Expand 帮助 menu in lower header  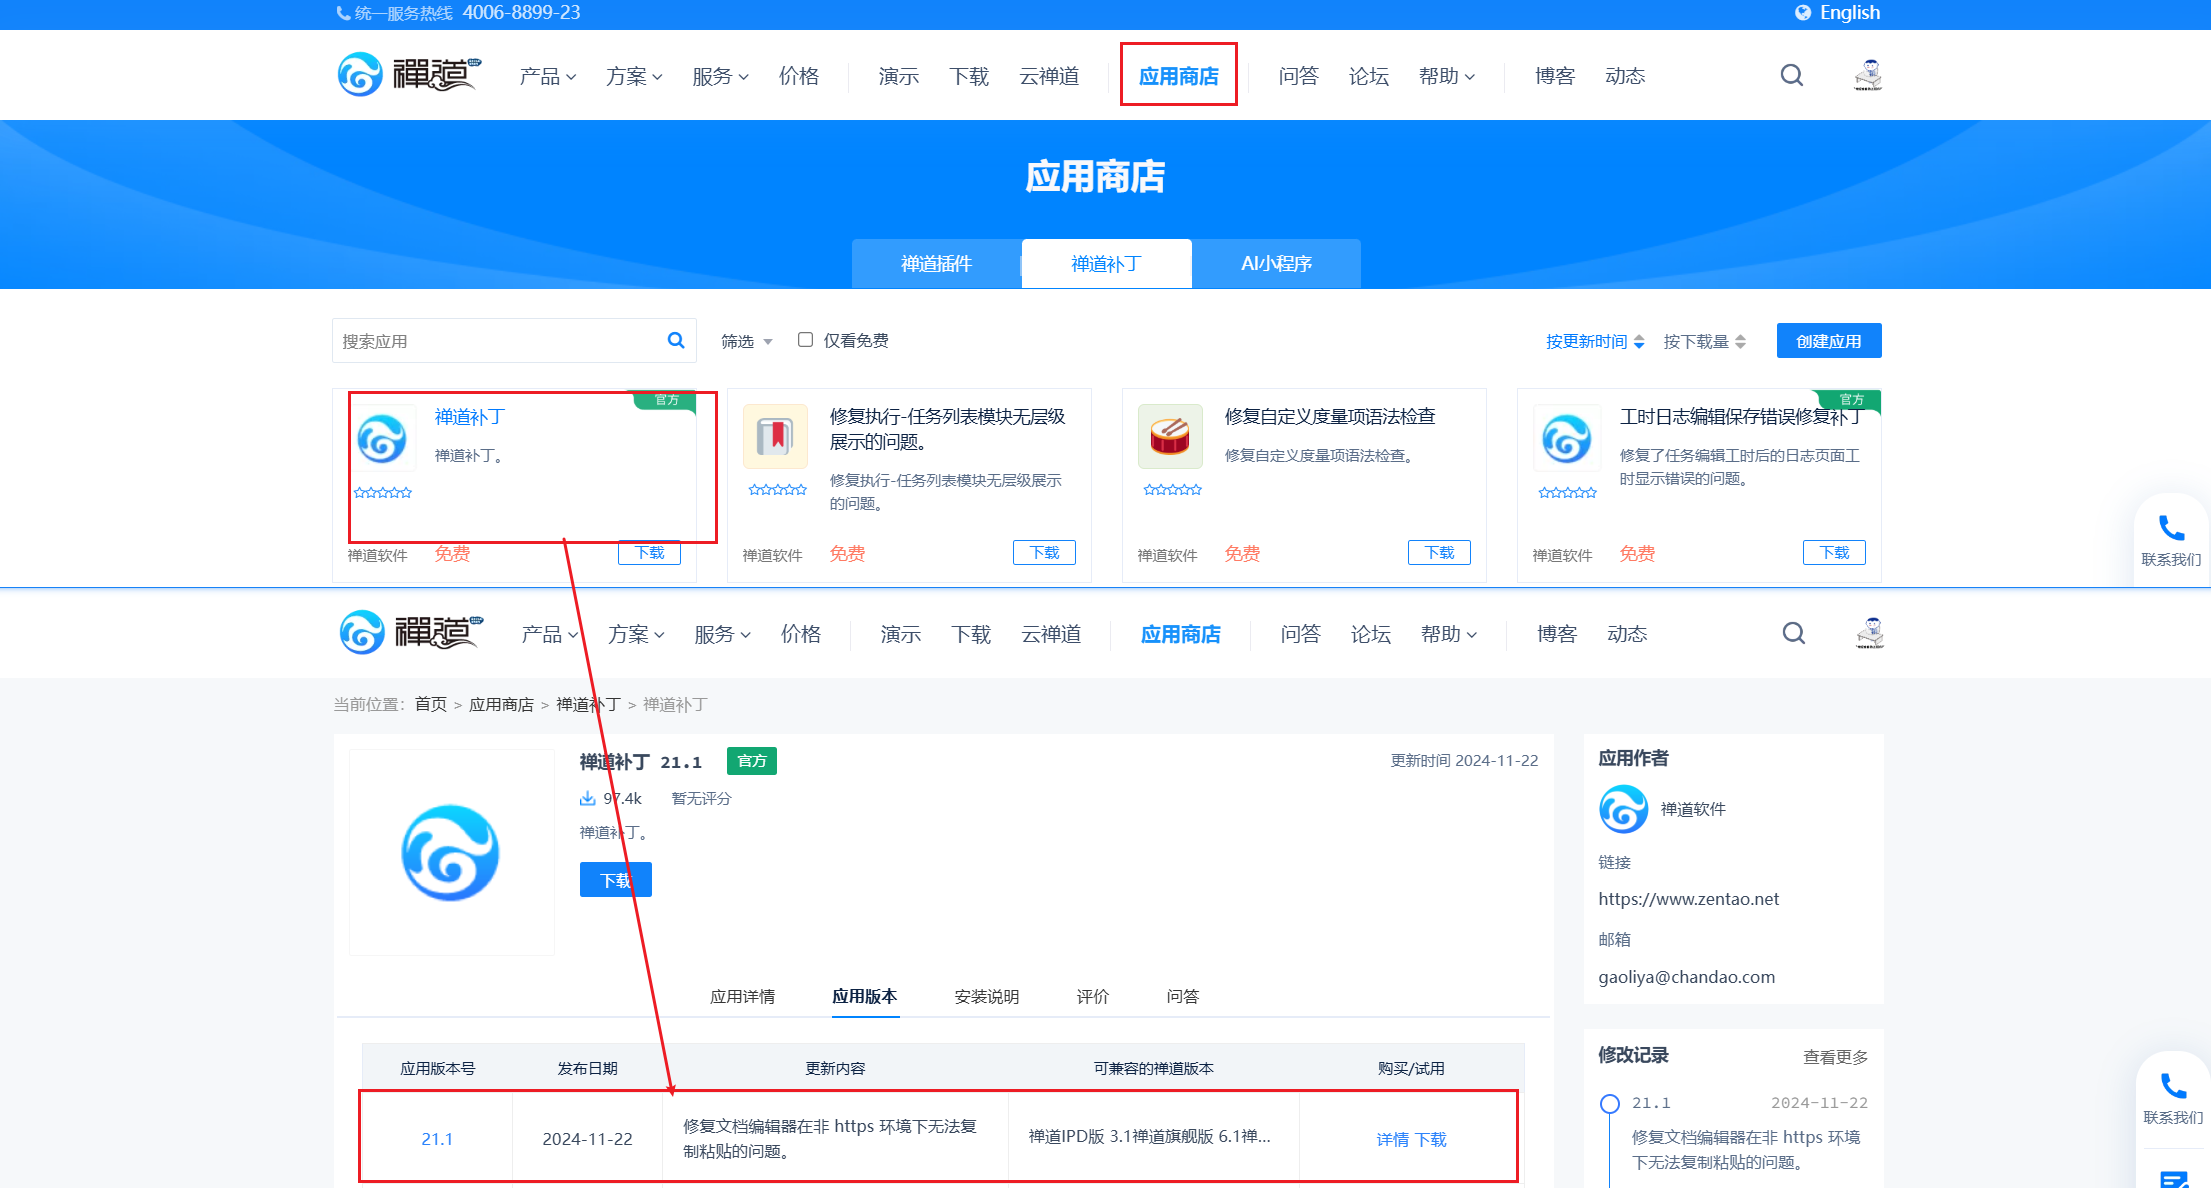(1449, 634)
